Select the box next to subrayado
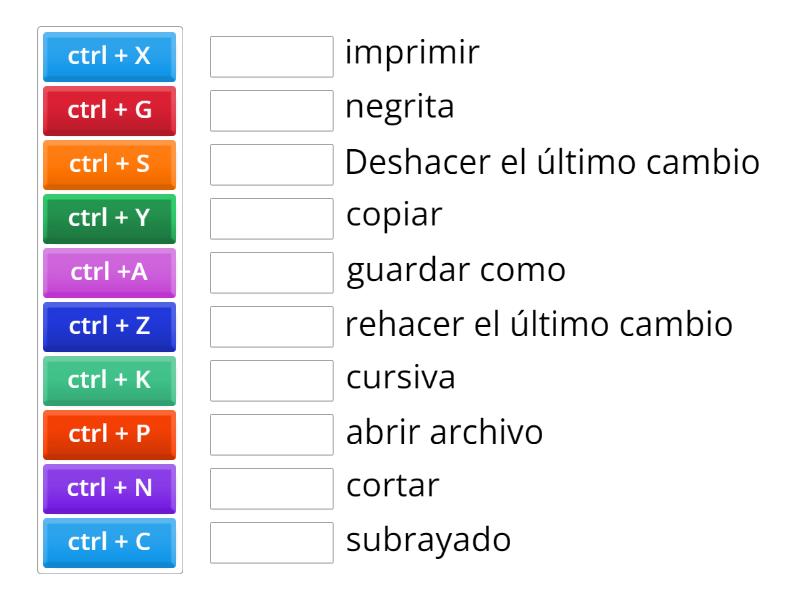Screen dimensions: 800x600 point(271,543)
